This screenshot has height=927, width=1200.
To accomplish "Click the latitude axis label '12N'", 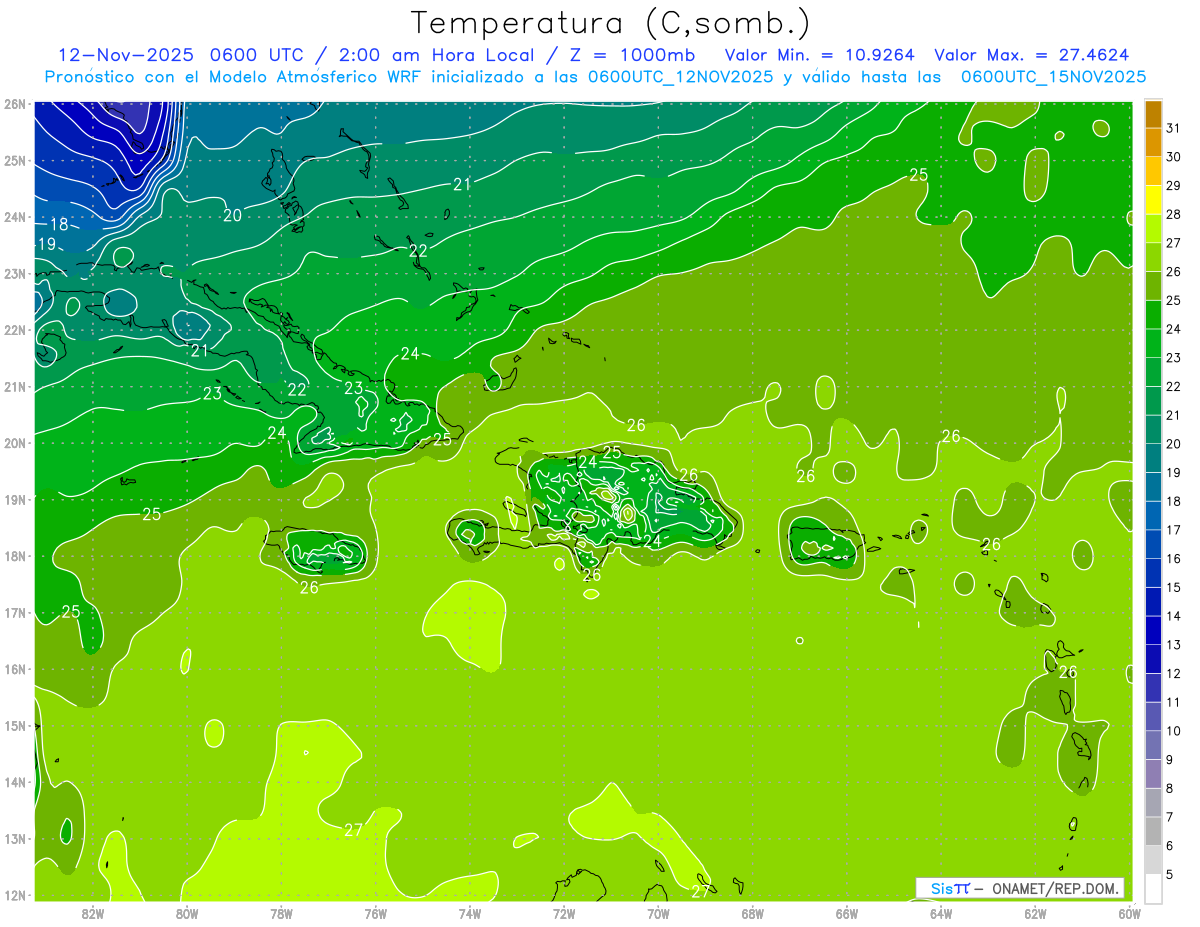I will pyautogui.click(x=14, y=895).
